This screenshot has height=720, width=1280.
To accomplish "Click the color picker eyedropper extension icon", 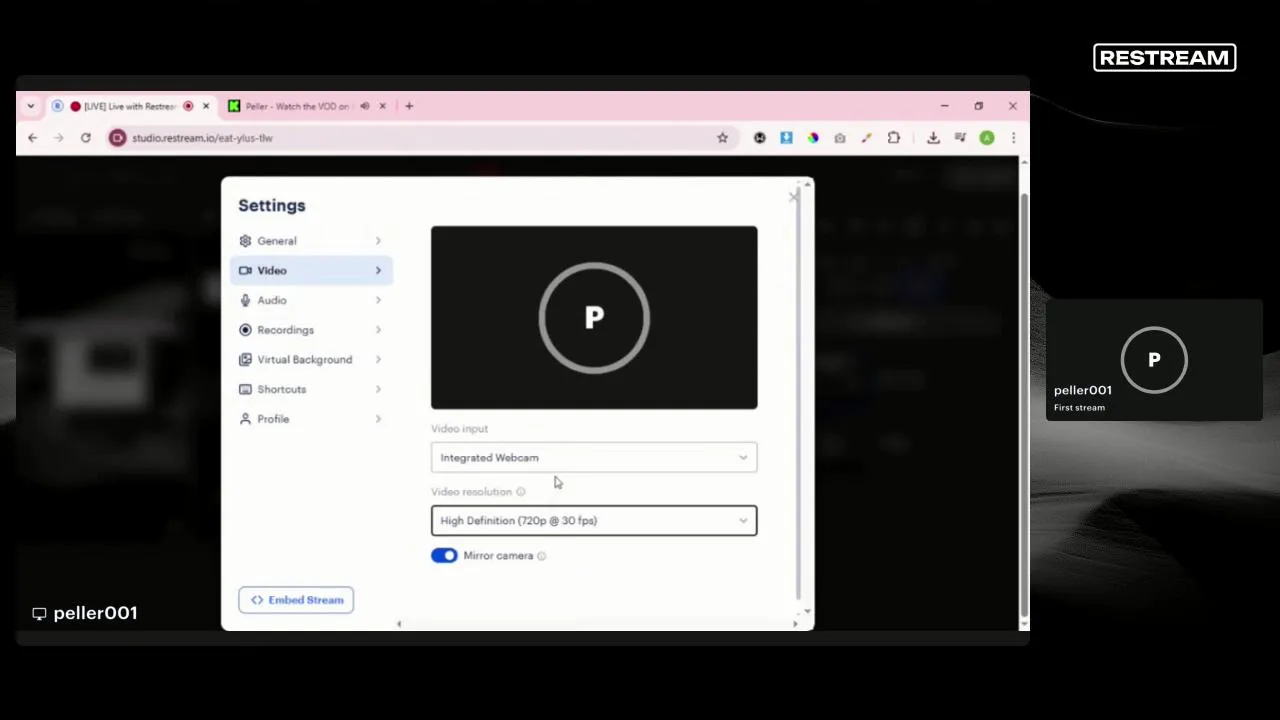I will (x=867, y=138).
